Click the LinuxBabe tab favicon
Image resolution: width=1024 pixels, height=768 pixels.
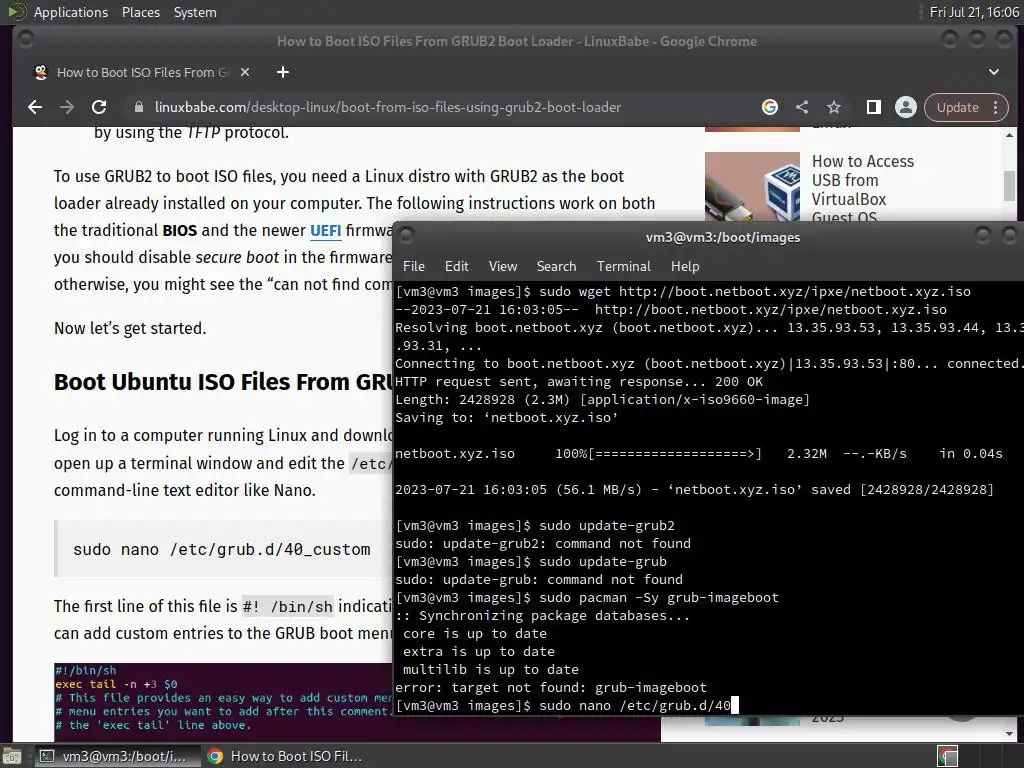tap(41, 72)
